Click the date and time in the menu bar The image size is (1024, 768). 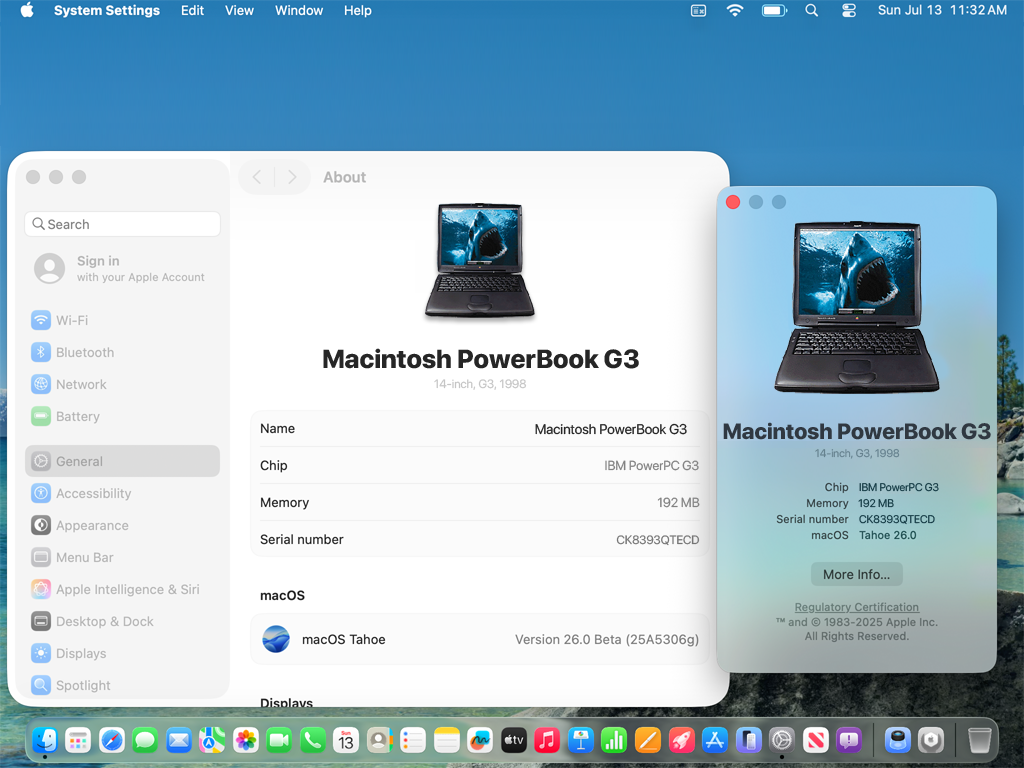tap(942, 10)
